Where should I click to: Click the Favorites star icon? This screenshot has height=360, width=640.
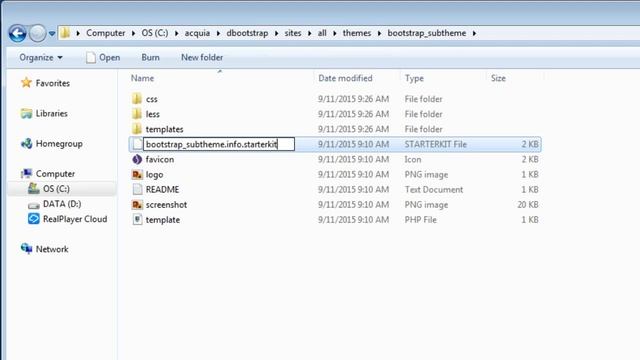pos(27,82)
